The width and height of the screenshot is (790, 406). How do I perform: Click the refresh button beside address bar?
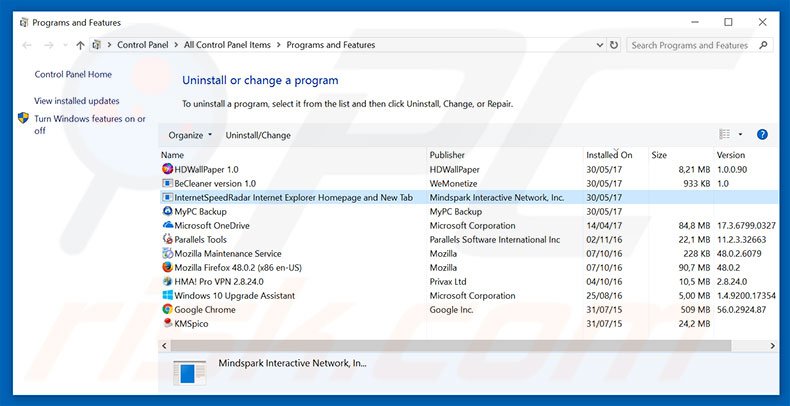(x=613, y=45)
